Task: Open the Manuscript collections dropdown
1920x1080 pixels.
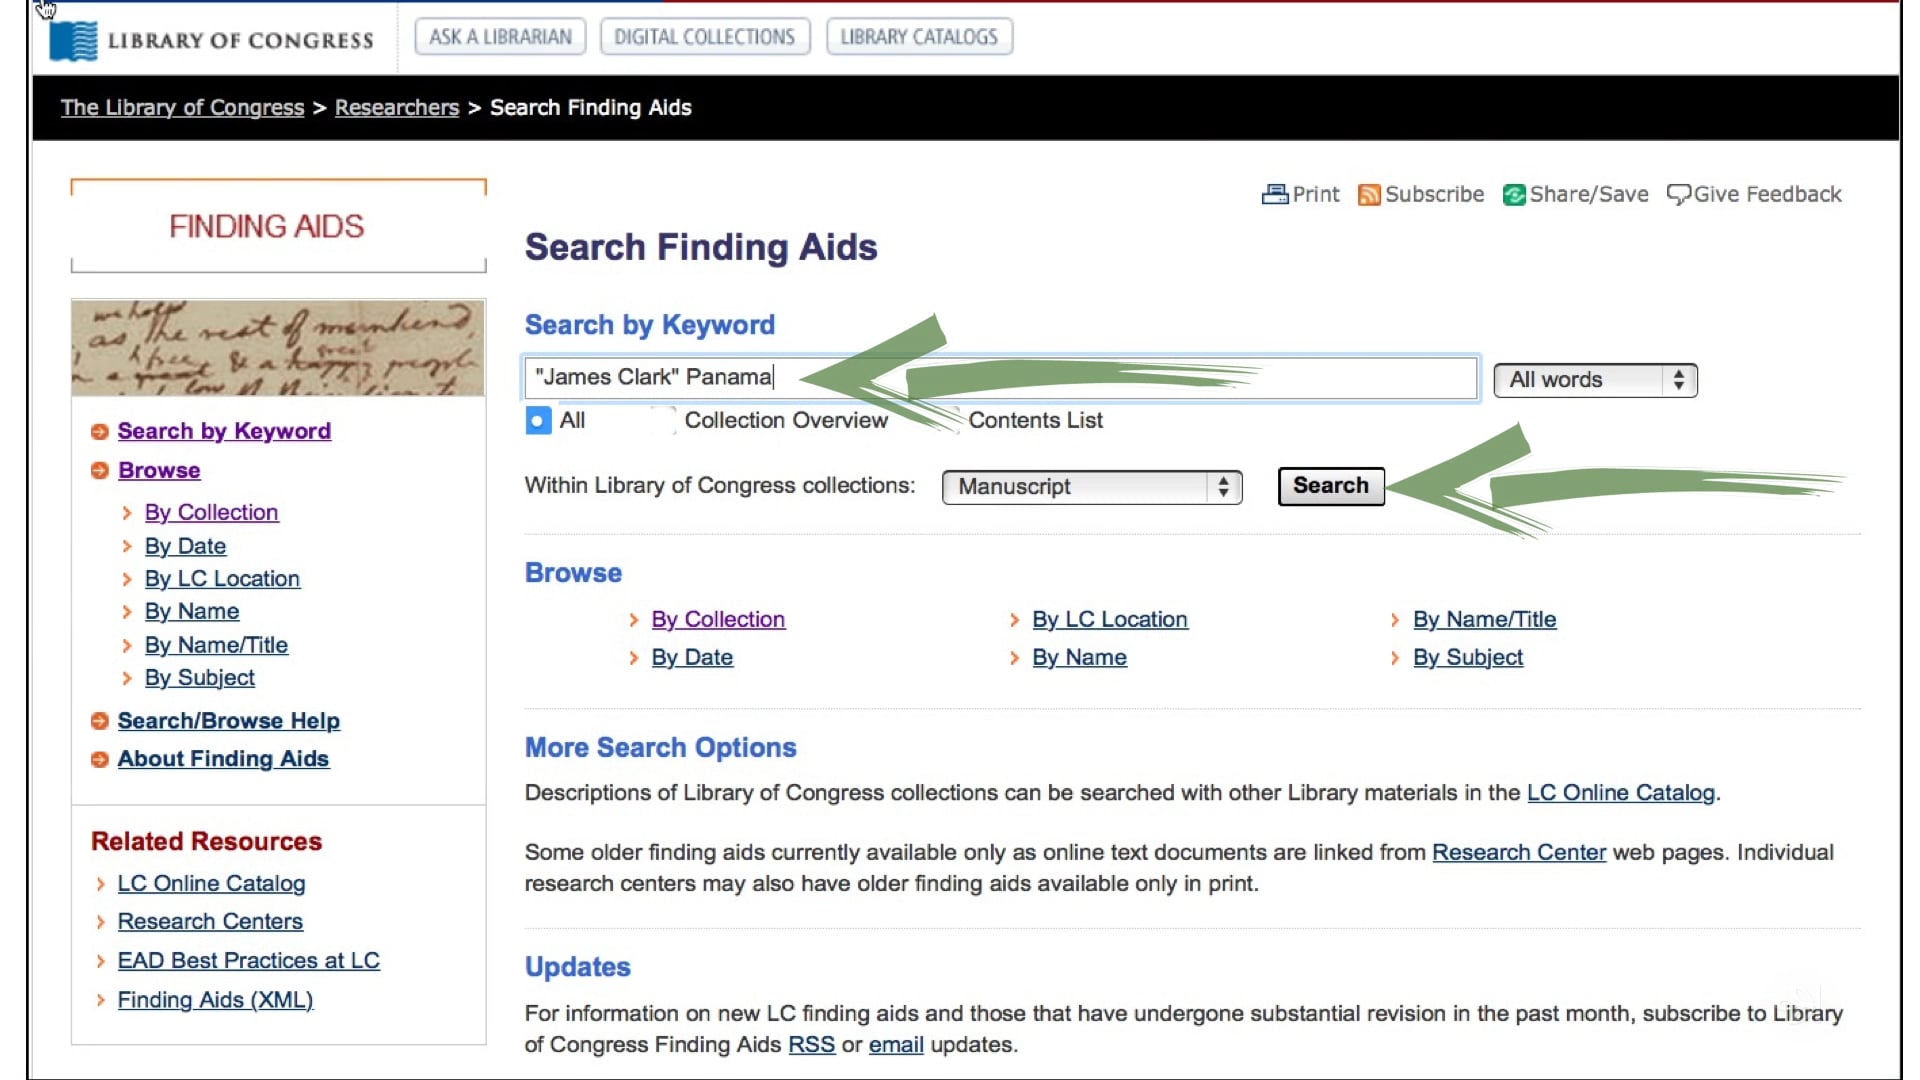Action: (x=1090, y=487)
